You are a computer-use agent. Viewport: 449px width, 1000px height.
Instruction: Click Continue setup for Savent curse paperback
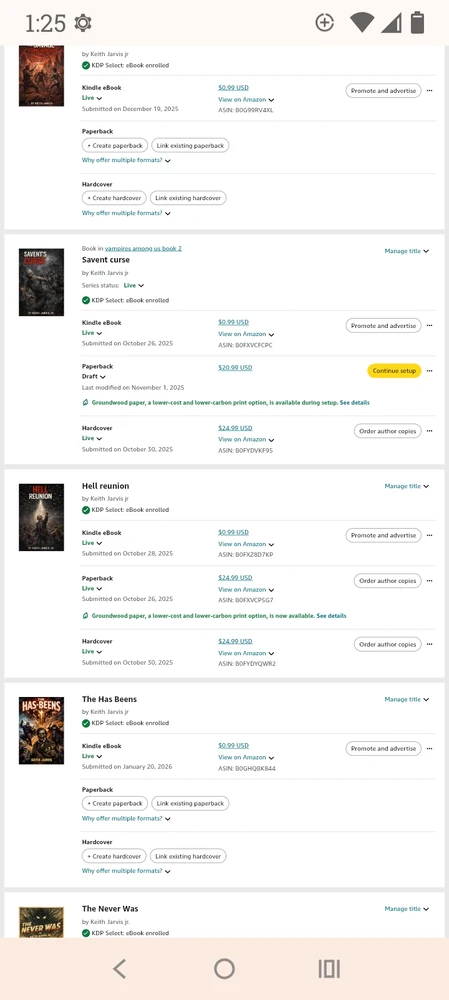tap(394, 371)
